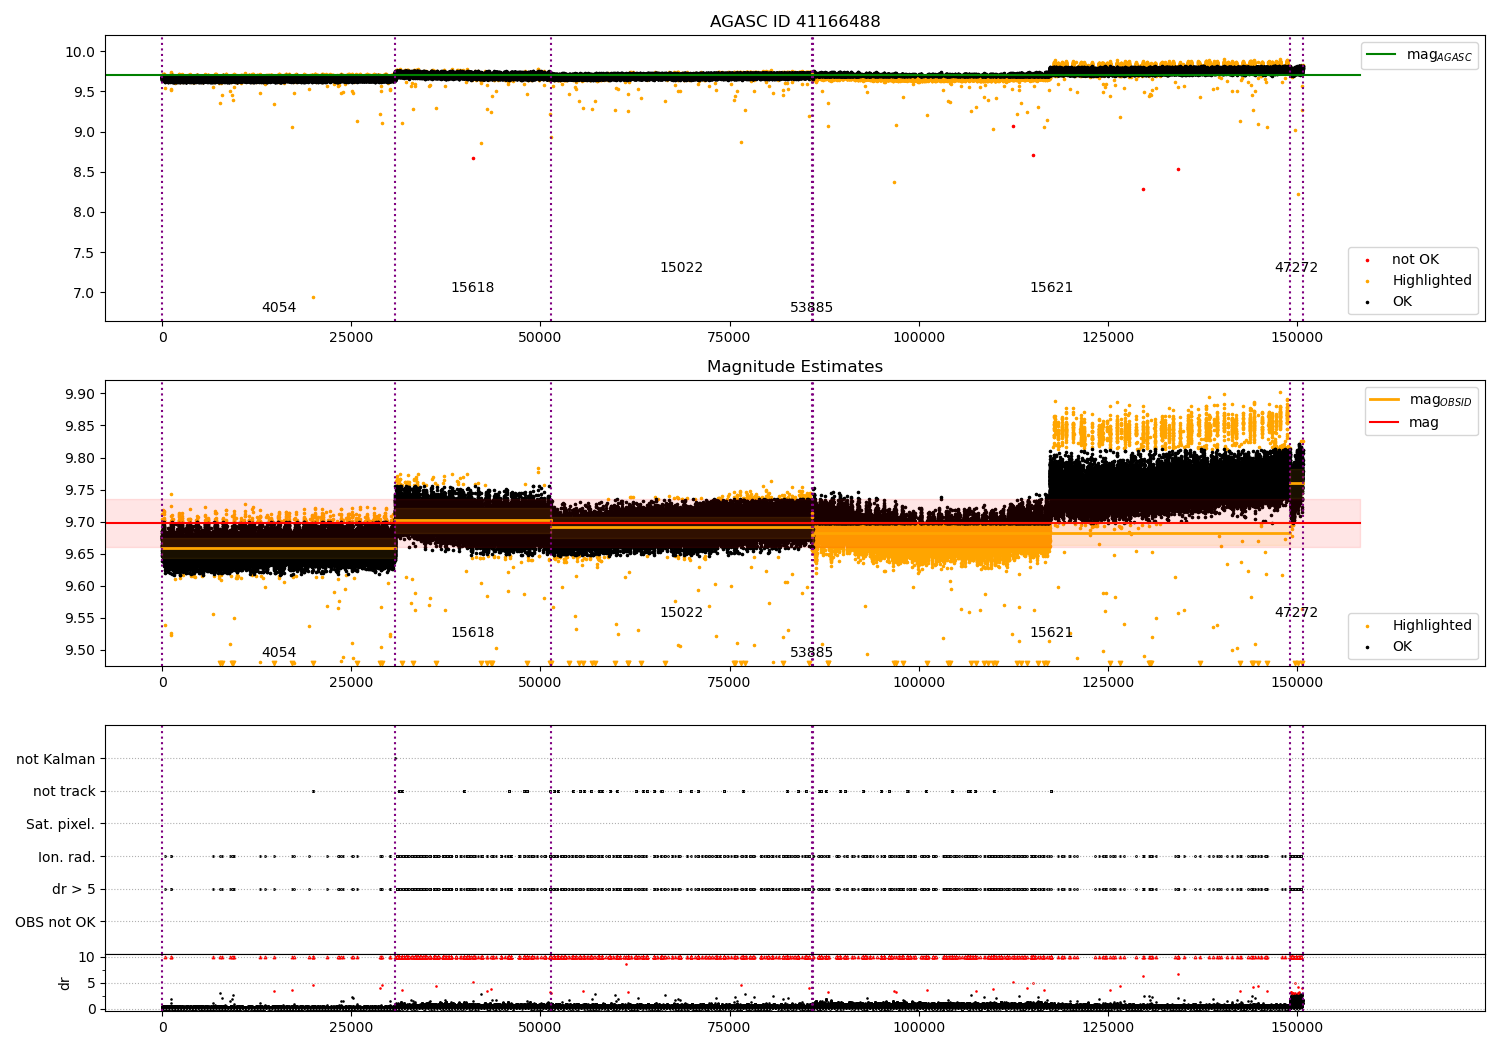The image size is (1500, 1050).
Task: Click the 125000 tick under the AGASC ID plot
Action: click(1108, 338)
